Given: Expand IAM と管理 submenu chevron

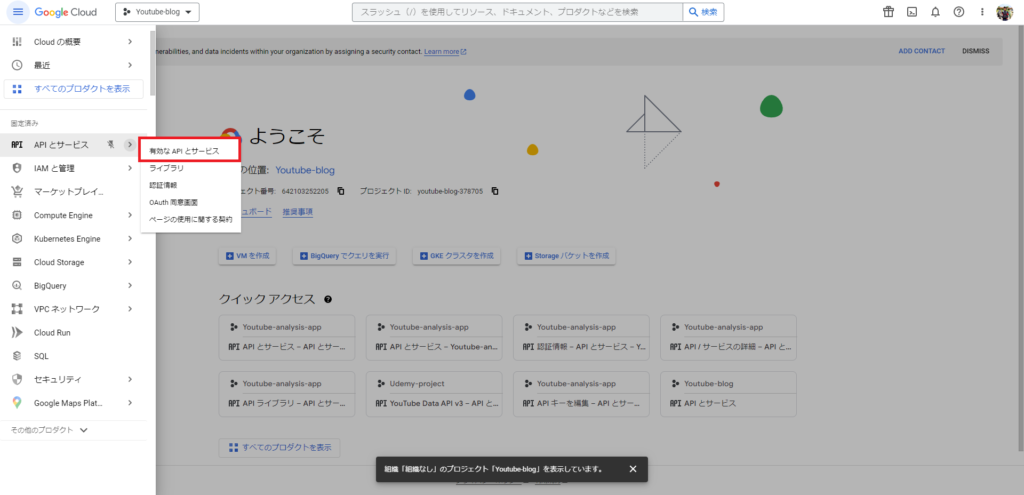Looking at the screenshot, I should click(130, 168).
